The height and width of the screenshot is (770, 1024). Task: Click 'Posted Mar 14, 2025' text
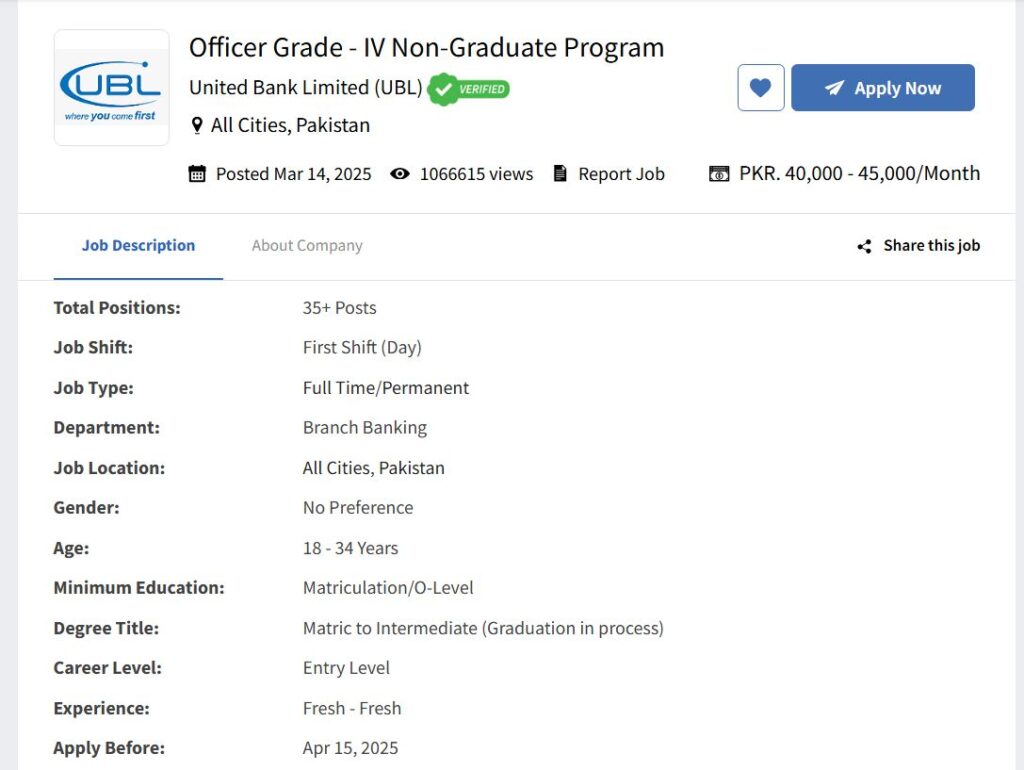[293, 174]
